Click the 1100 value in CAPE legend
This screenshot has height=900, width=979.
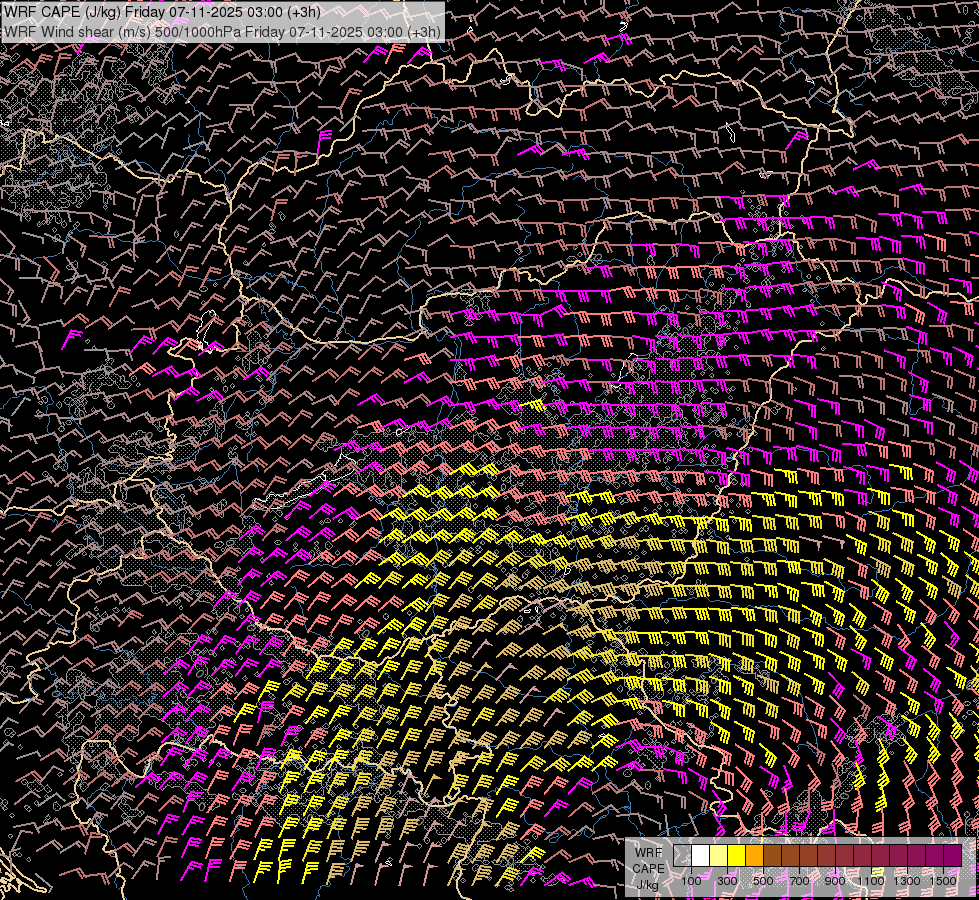pyautogui.click(x=871, y=881)
